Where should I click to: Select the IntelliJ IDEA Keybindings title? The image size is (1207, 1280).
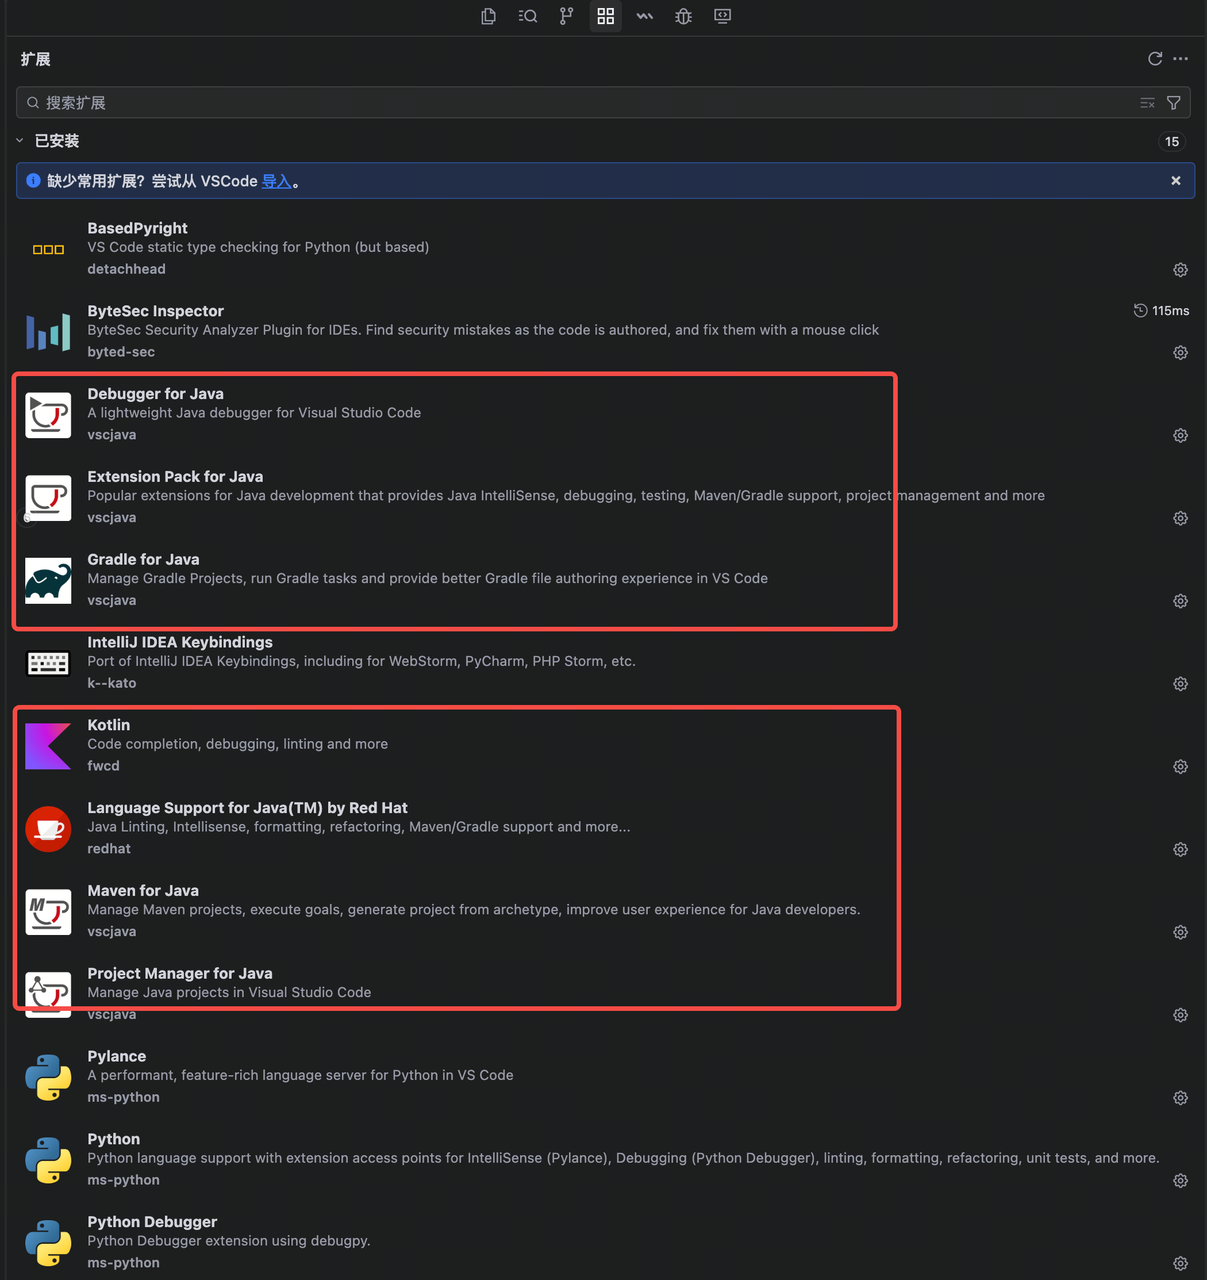click(x=180, y=642)
